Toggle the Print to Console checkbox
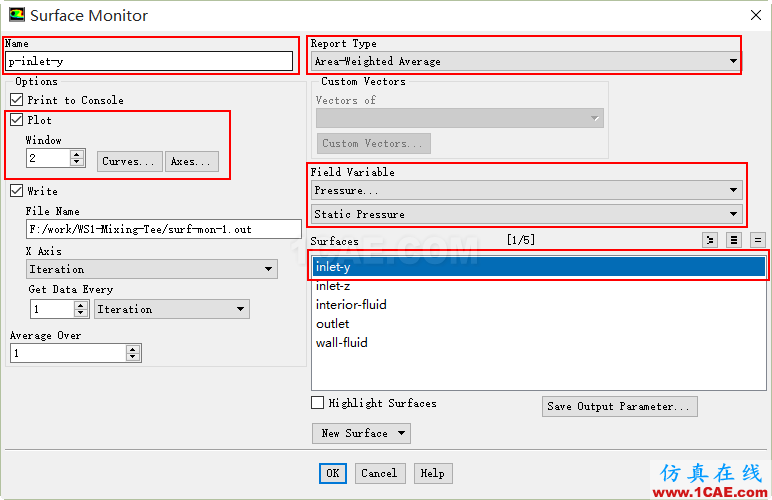The width and height of the screenshot is (772, 500). 17,100
